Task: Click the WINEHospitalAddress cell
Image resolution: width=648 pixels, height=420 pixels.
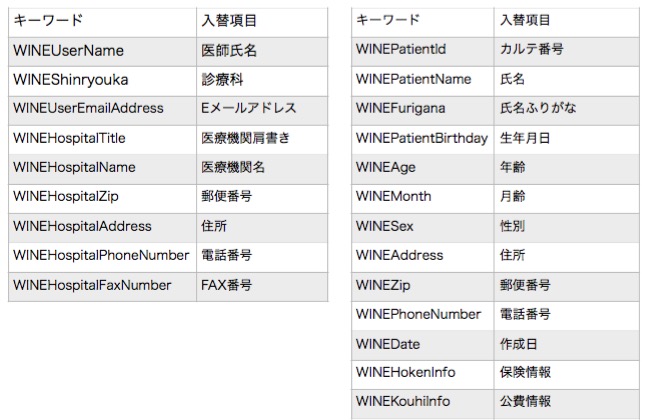Action: [82, 227]
